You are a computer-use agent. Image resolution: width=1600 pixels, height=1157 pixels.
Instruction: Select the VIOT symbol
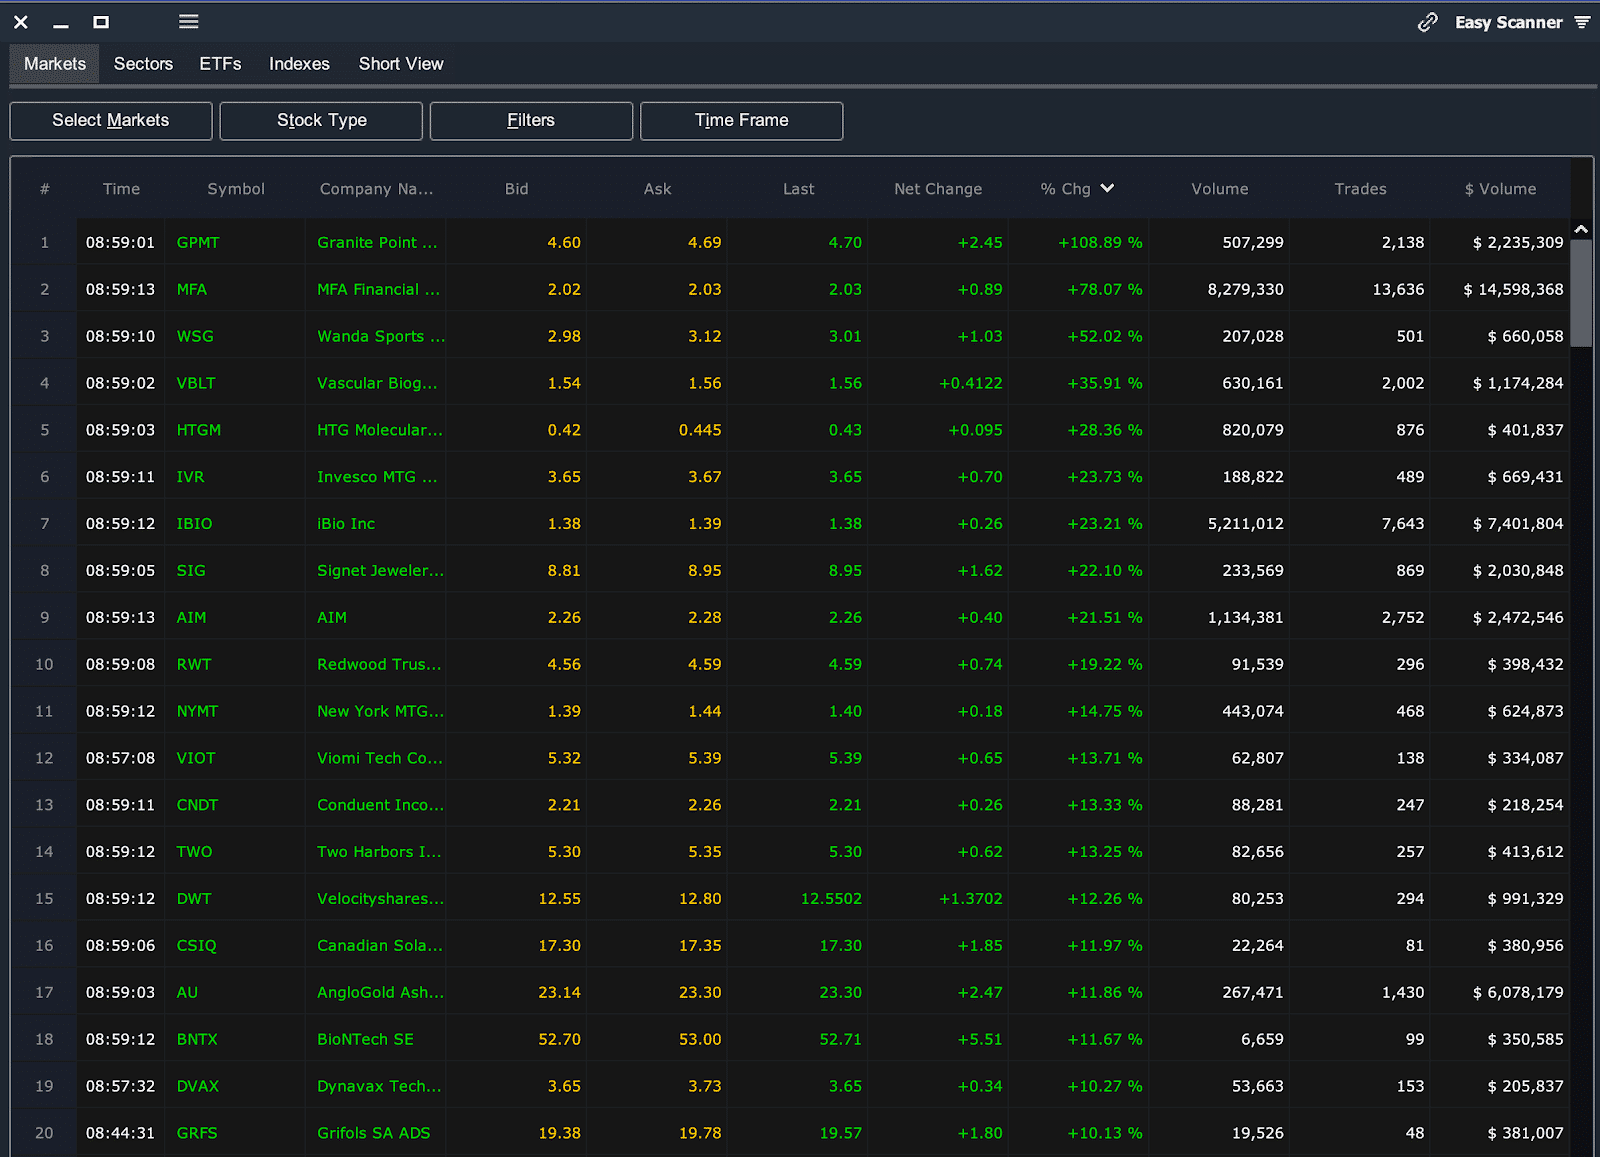pyautogui.click(x=196, y=759)
